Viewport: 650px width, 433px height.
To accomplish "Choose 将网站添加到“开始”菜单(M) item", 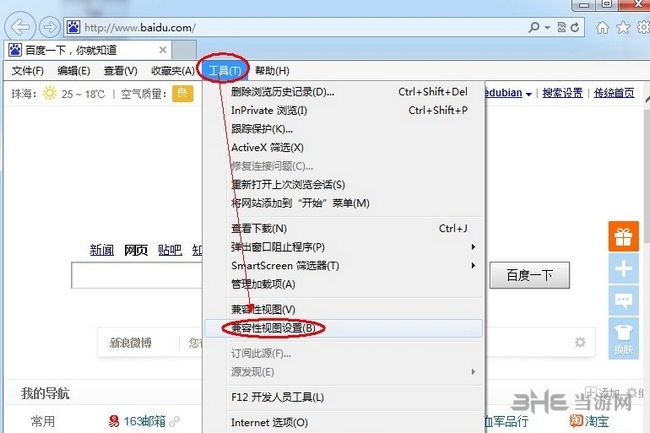I will pyautogui.click(x=343, y=203).
